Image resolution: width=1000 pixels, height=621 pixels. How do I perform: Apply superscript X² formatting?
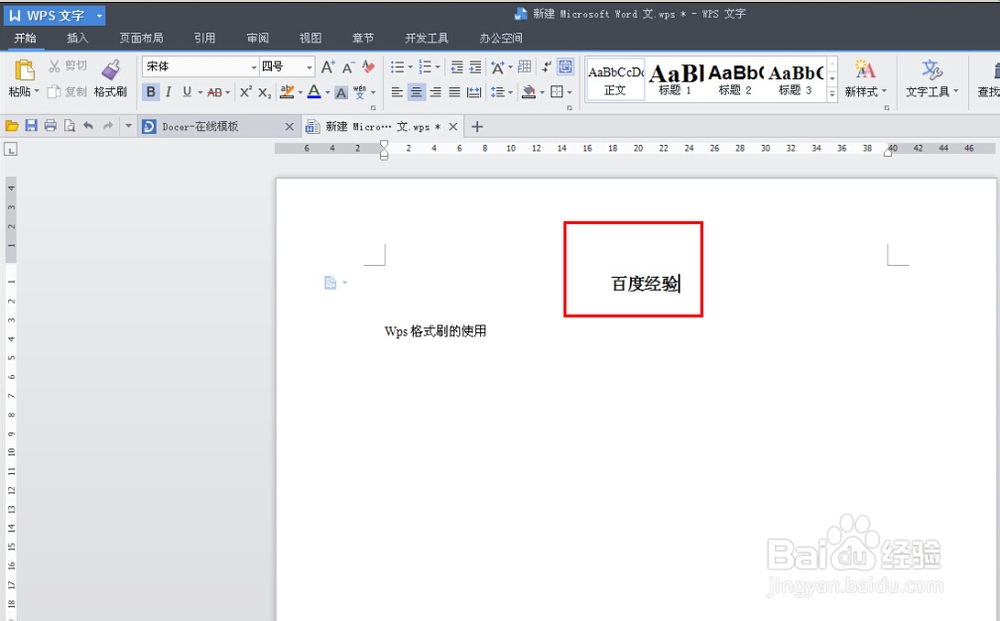coord(246,92)
